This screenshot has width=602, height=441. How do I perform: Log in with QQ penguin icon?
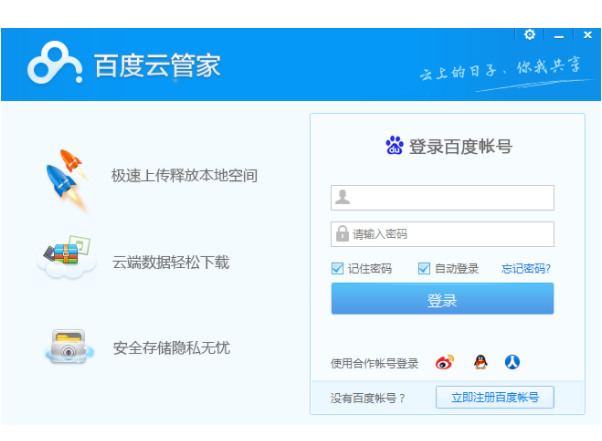[x=481, y=362]
